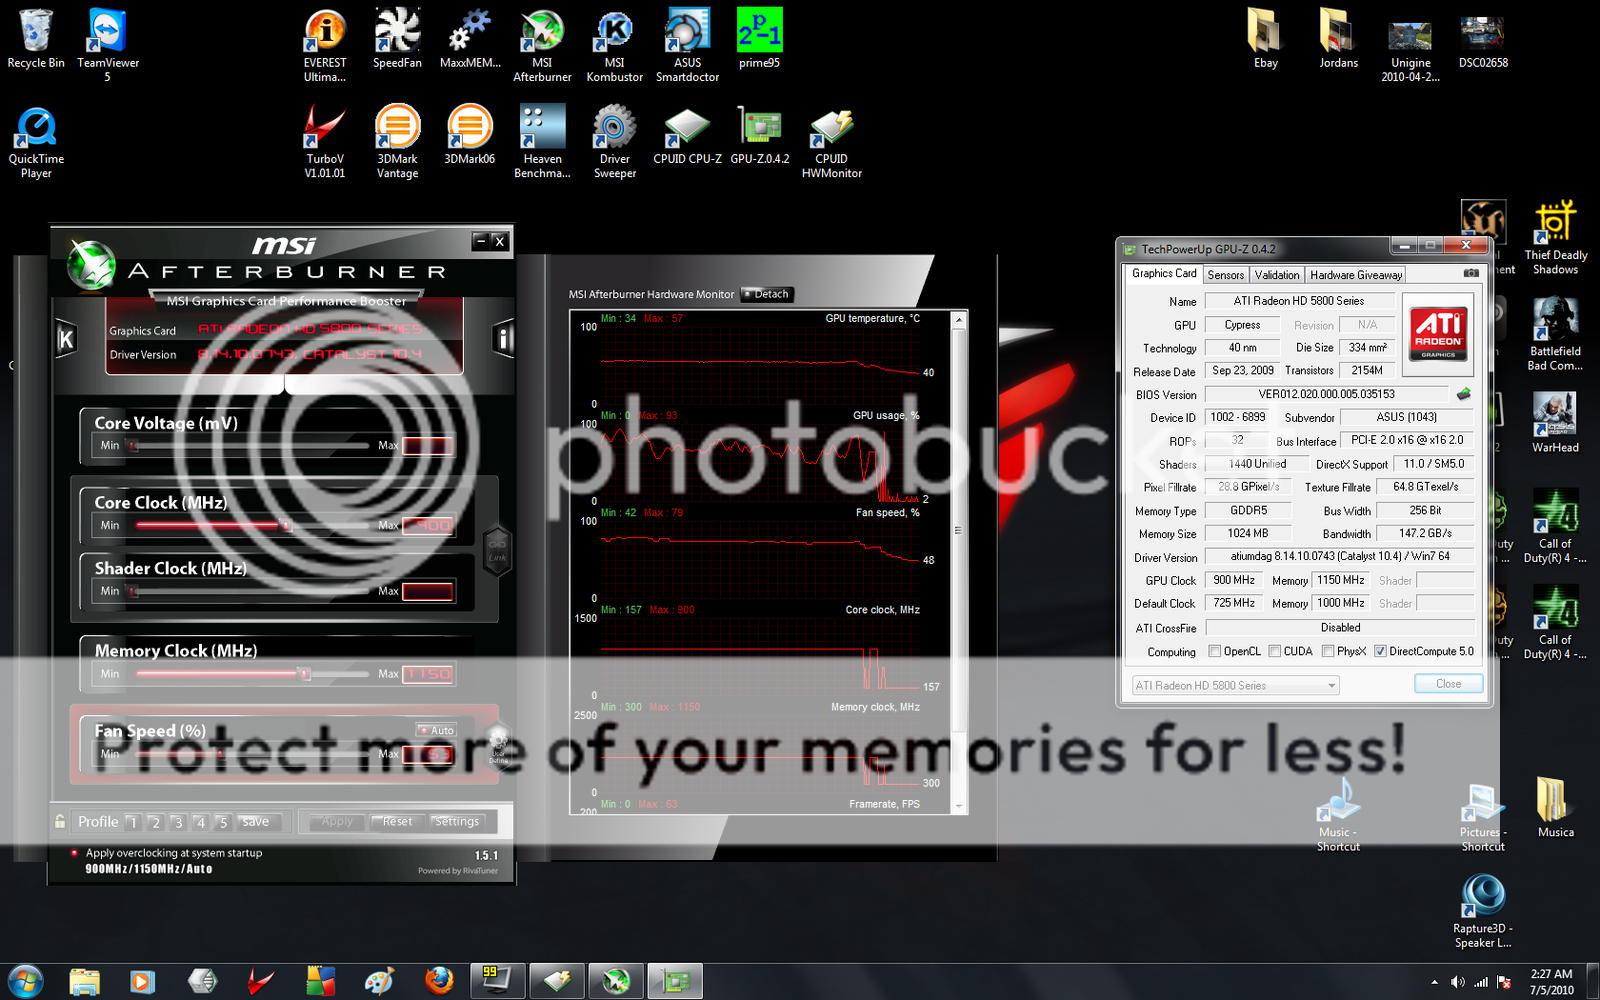1600x1000 pixels.
Task: Open the MaxxMEM desktop icon
Action: (470, 39)
